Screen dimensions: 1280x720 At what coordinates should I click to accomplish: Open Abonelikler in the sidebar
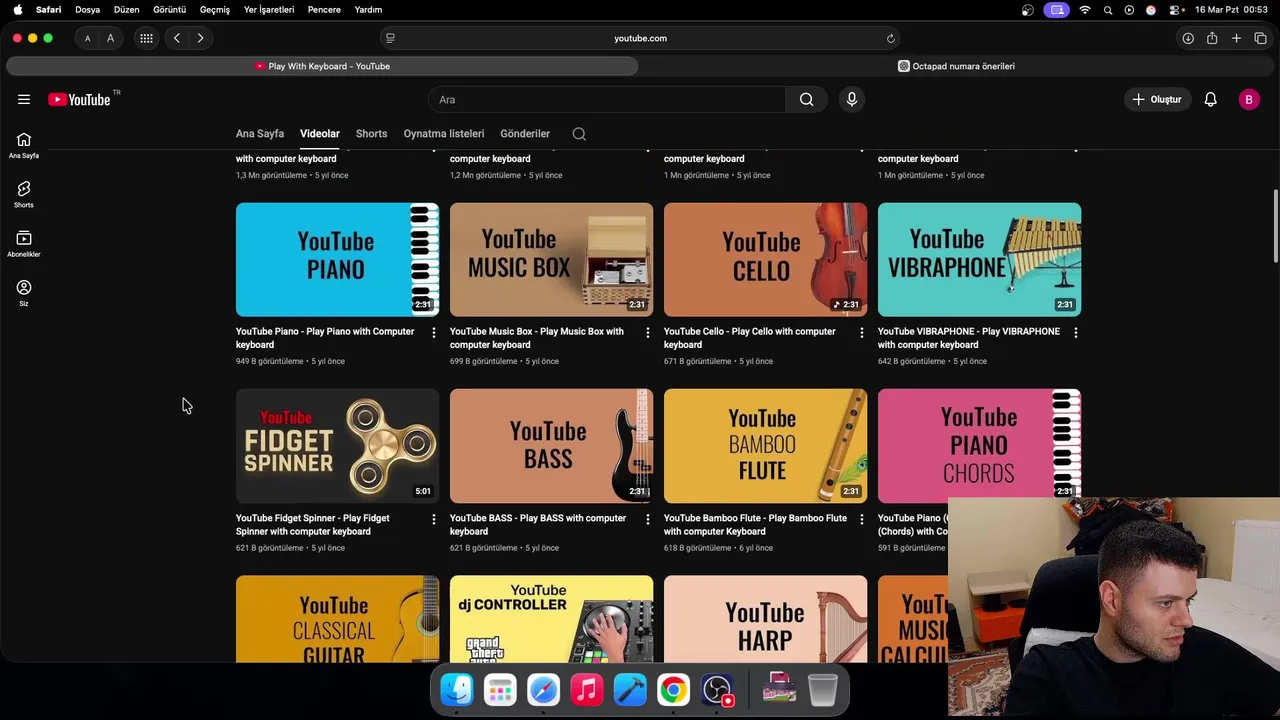tap(24, 243)
